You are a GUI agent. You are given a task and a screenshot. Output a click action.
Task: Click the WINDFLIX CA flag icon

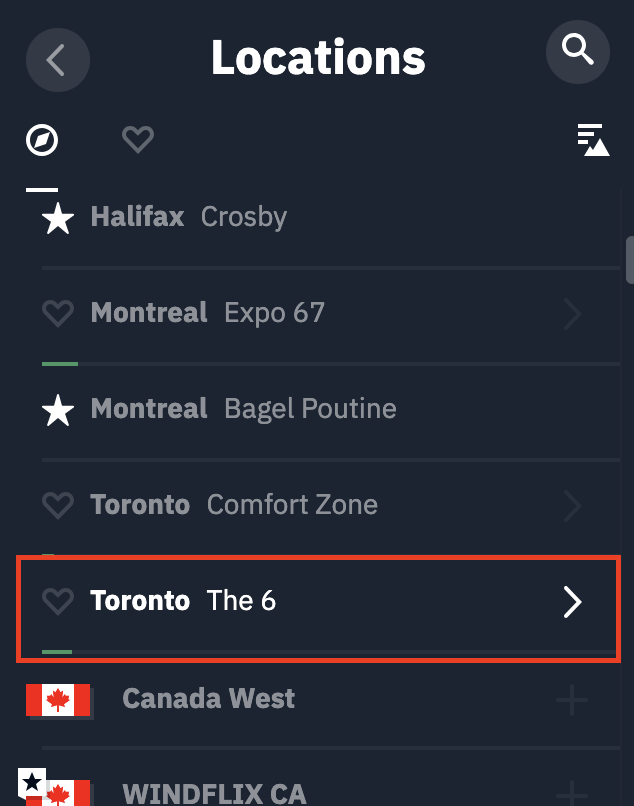click(x=58, y=793)
